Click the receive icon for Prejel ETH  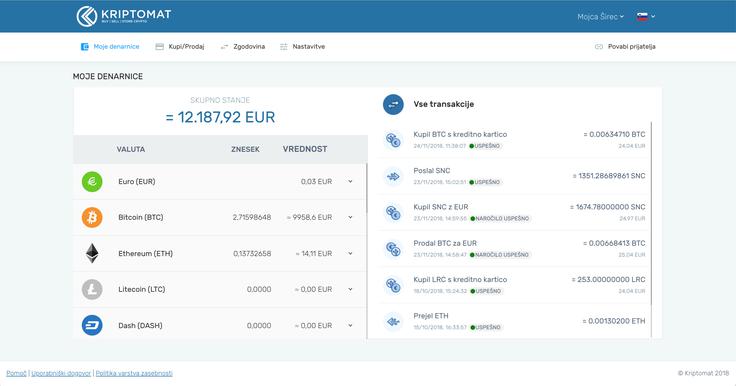[393, 322]
